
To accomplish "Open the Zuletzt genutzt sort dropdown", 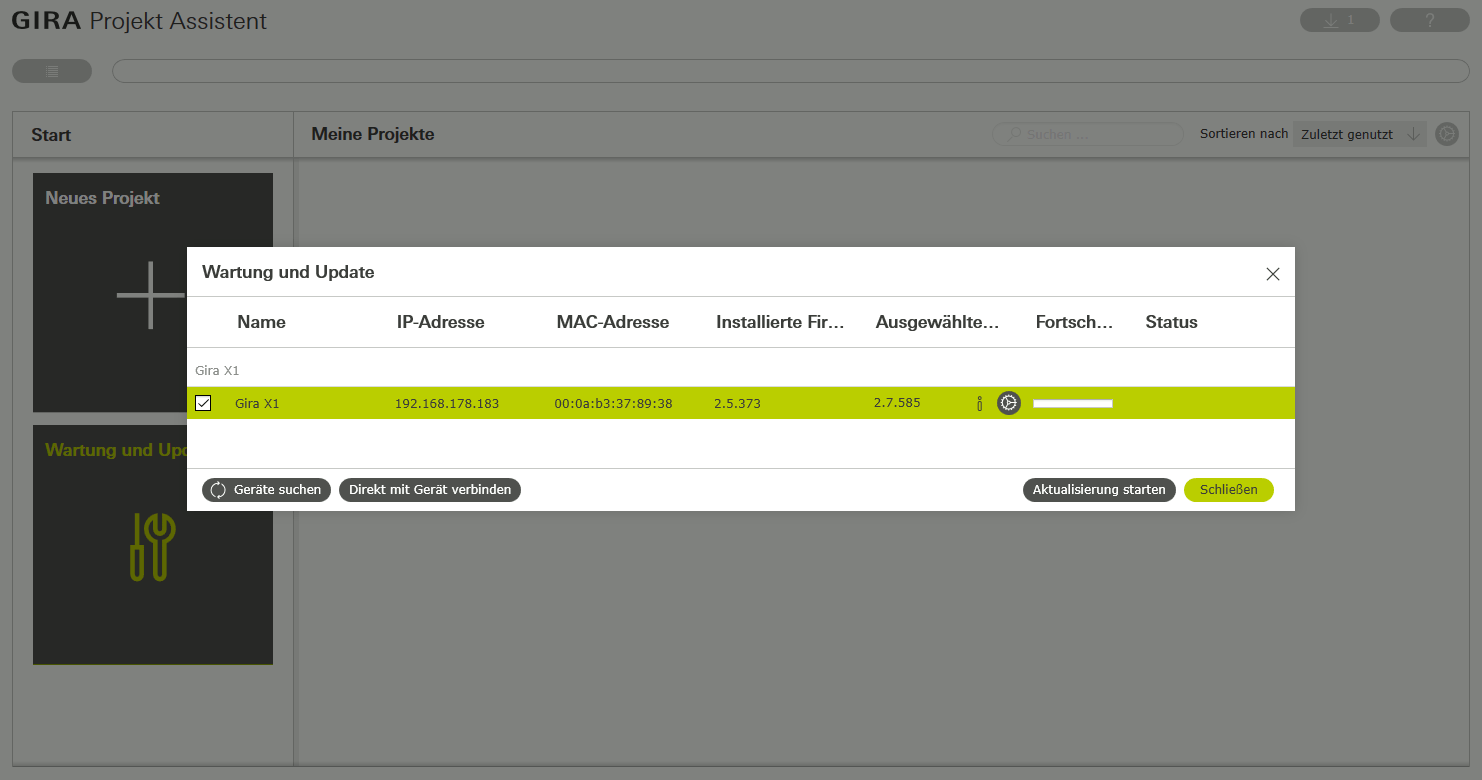I will coord(1360,134).
